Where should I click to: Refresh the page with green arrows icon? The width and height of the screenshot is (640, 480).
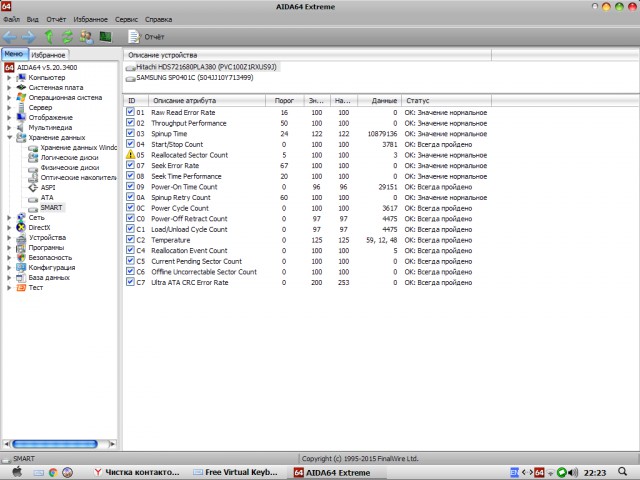coord(67,37)
